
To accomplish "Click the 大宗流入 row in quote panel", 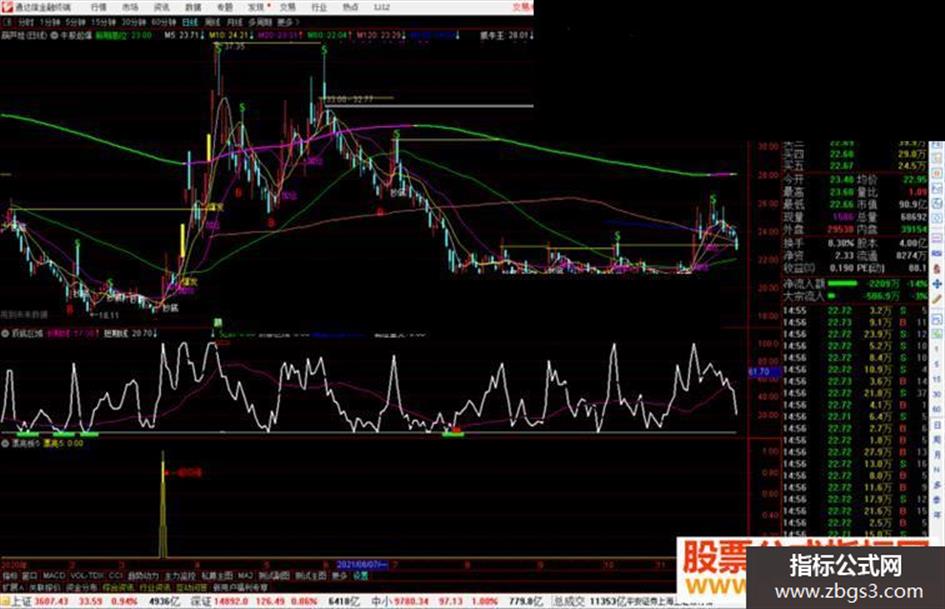I will tap(855, 296).
